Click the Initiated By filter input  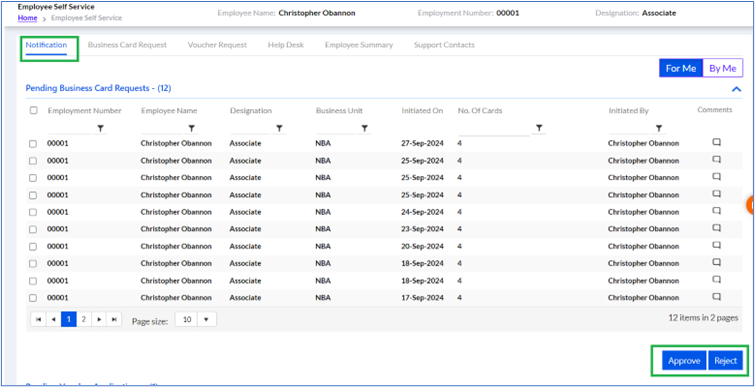(629, 129)
